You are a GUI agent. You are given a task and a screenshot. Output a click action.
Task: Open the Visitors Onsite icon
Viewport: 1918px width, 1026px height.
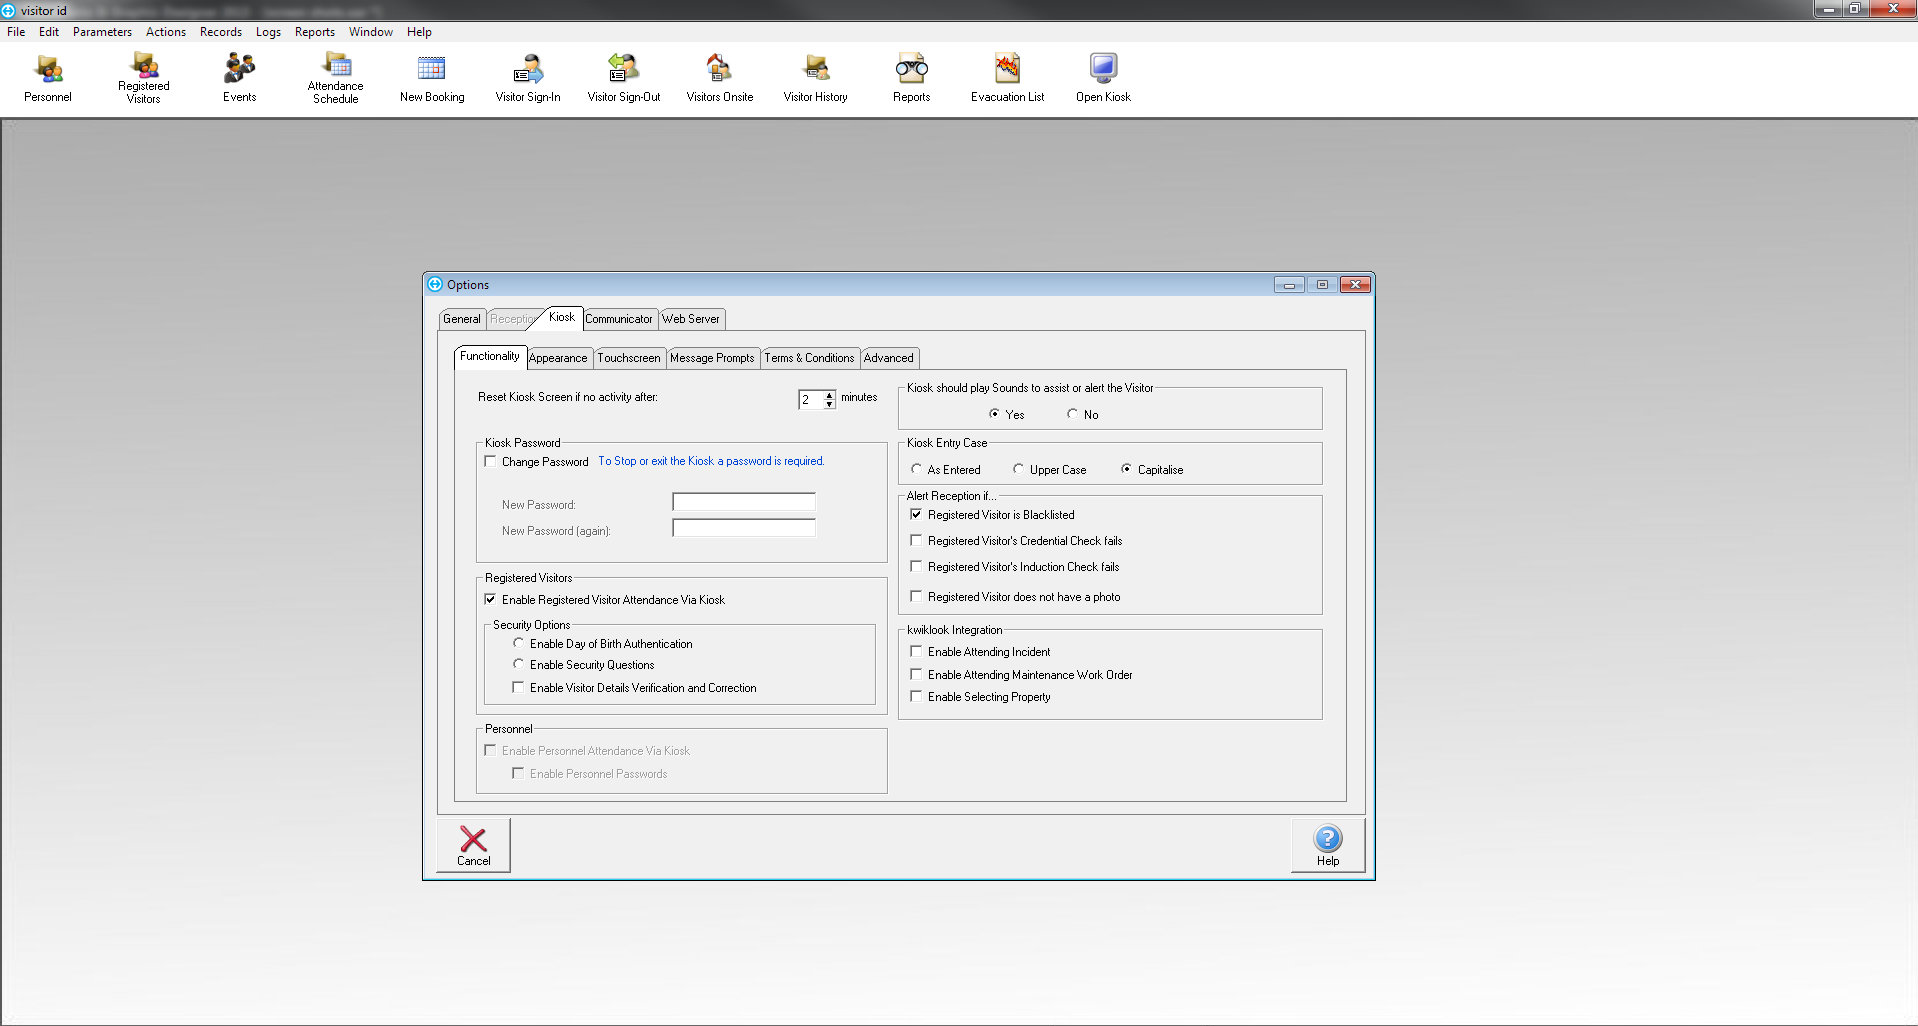click(x=719, y=78)
